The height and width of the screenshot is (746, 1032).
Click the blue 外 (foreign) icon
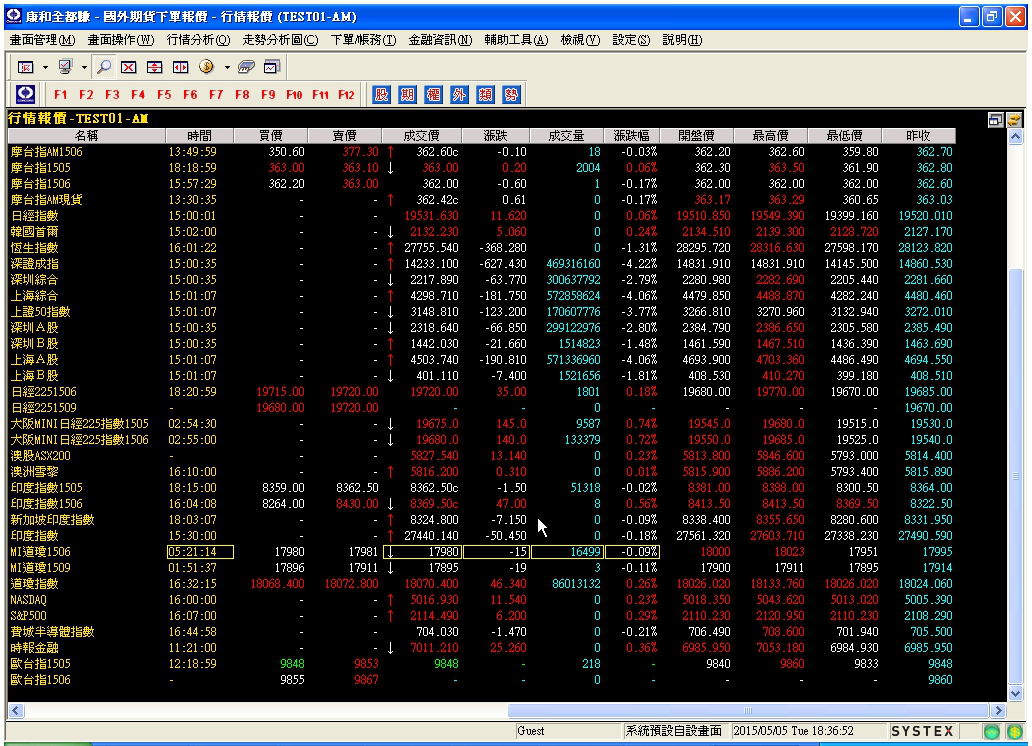tap(459, 95)
